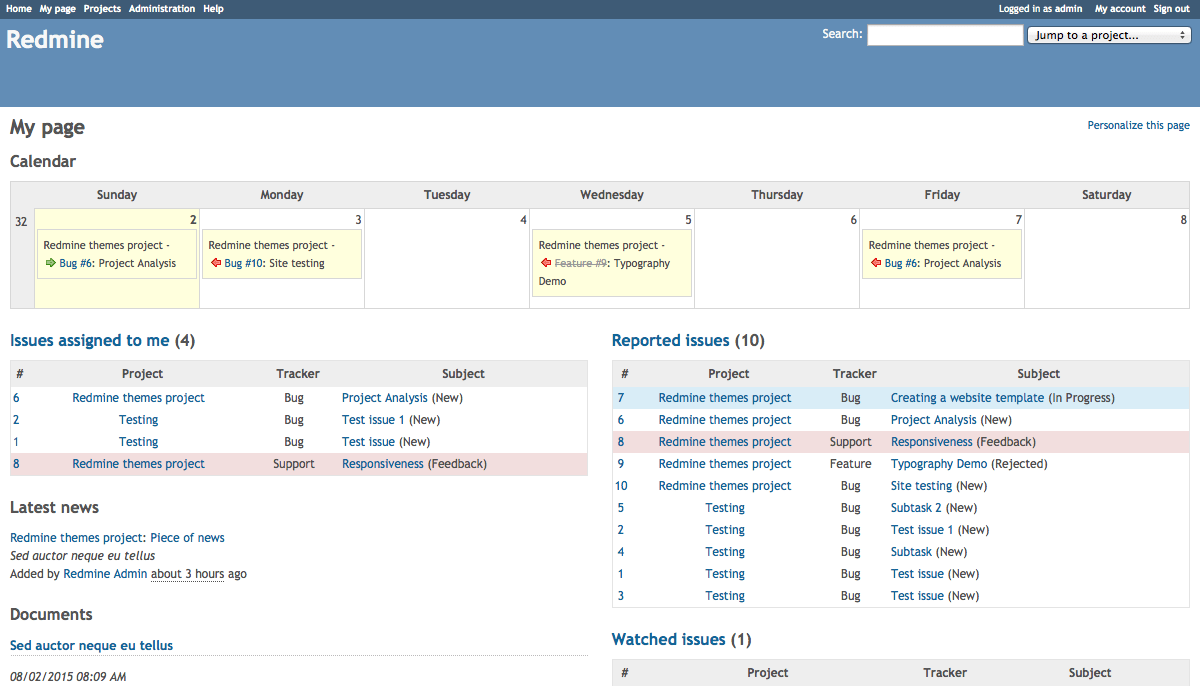Click the "Personalize this page" link
This screenshot has height=686, width=1200.
click(x=1138, y=126)
